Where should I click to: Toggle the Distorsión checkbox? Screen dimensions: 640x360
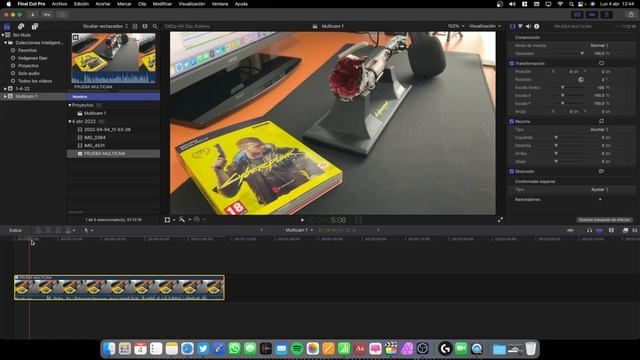pos(511,171)
